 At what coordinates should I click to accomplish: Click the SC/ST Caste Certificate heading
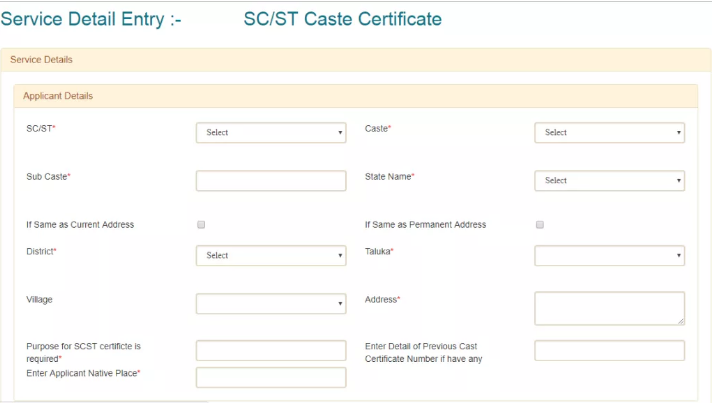coord(342,19)
